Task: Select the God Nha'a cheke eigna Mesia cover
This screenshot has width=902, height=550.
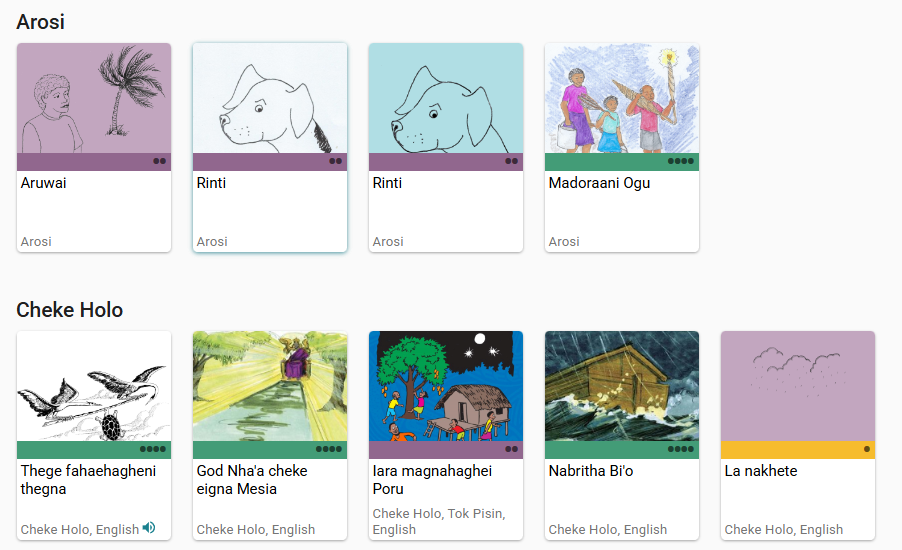Action: click(270, 386)
